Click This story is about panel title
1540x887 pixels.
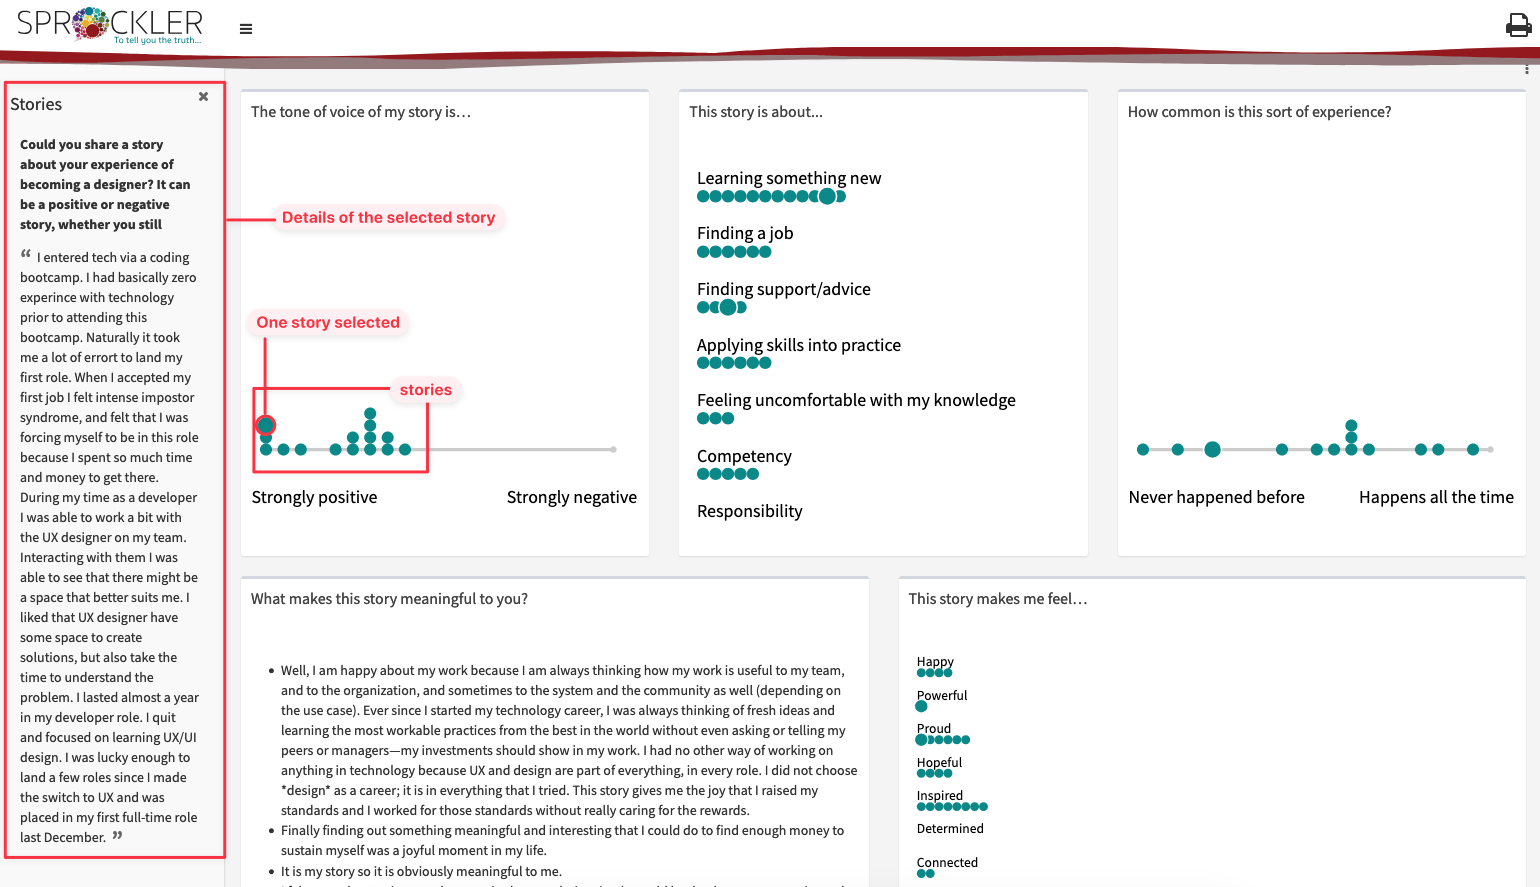point(756,112)
